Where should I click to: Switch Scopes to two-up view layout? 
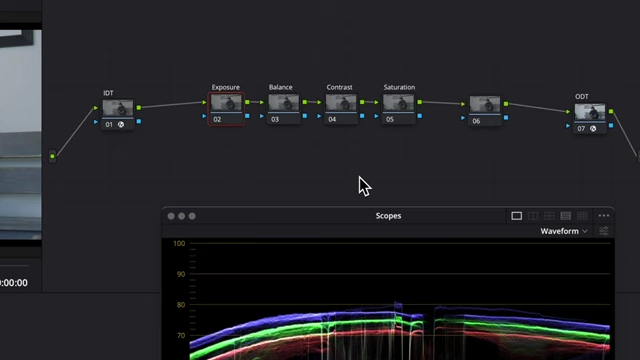(x=533, y=216)
